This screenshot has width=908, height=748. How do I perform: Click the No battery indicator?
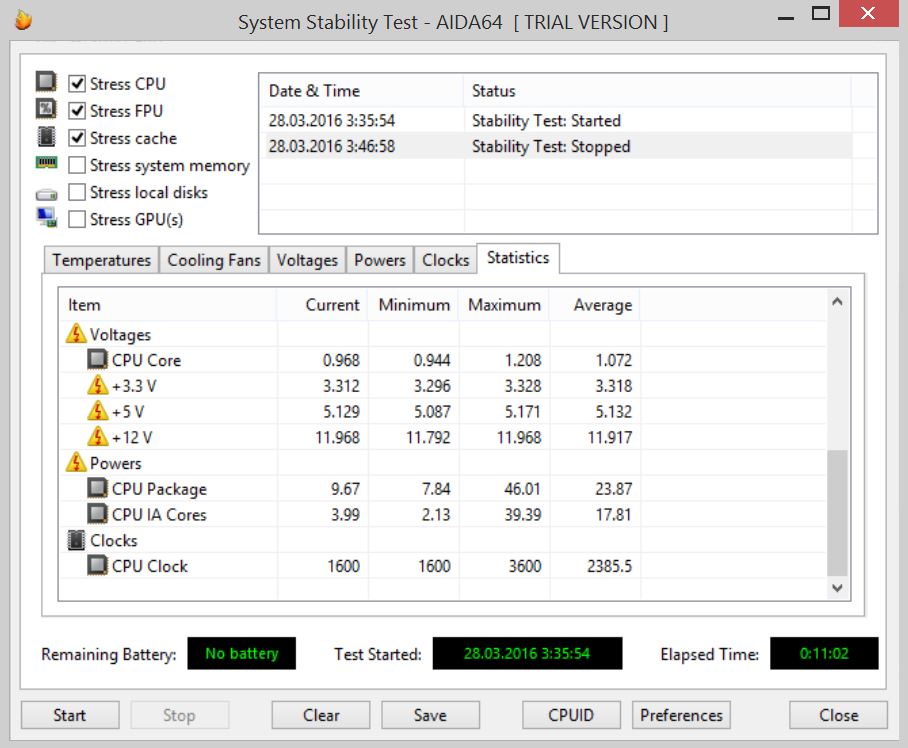click(241, 654)
